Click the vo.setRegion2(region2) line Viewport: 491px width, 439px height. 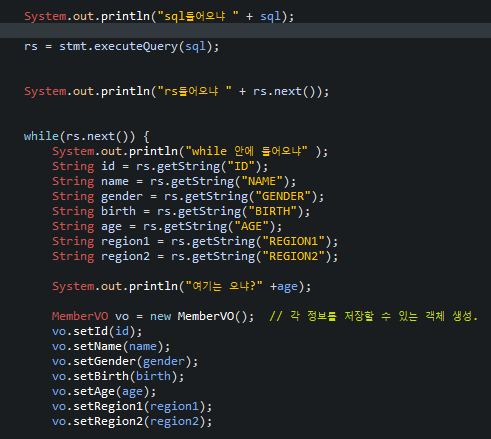pos(132,421)
